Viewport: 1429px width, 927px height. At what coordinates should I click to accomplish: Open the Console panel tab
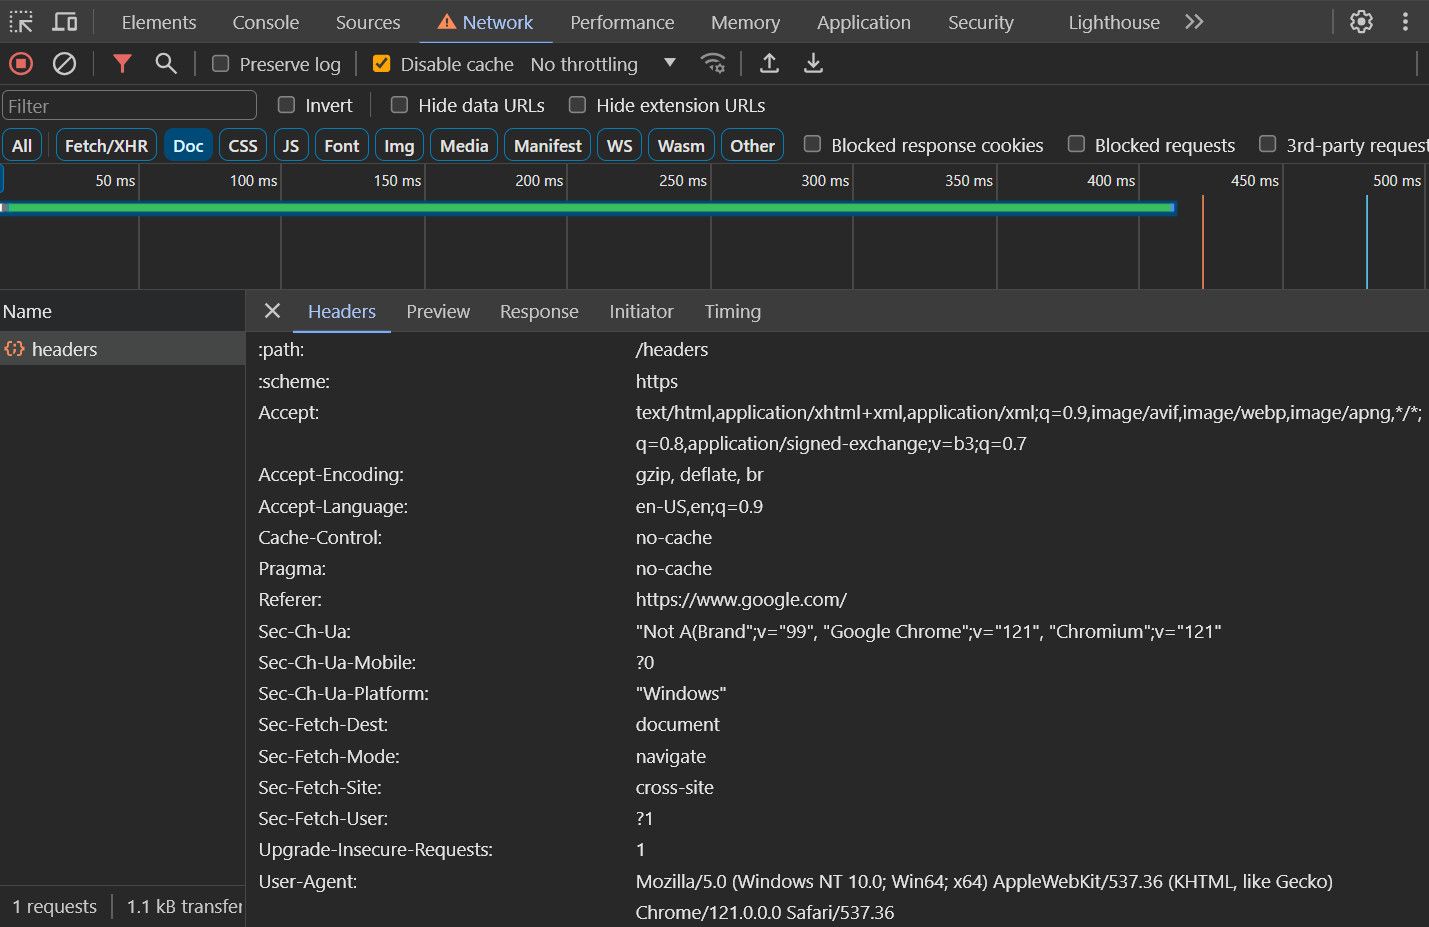point(266,22)
